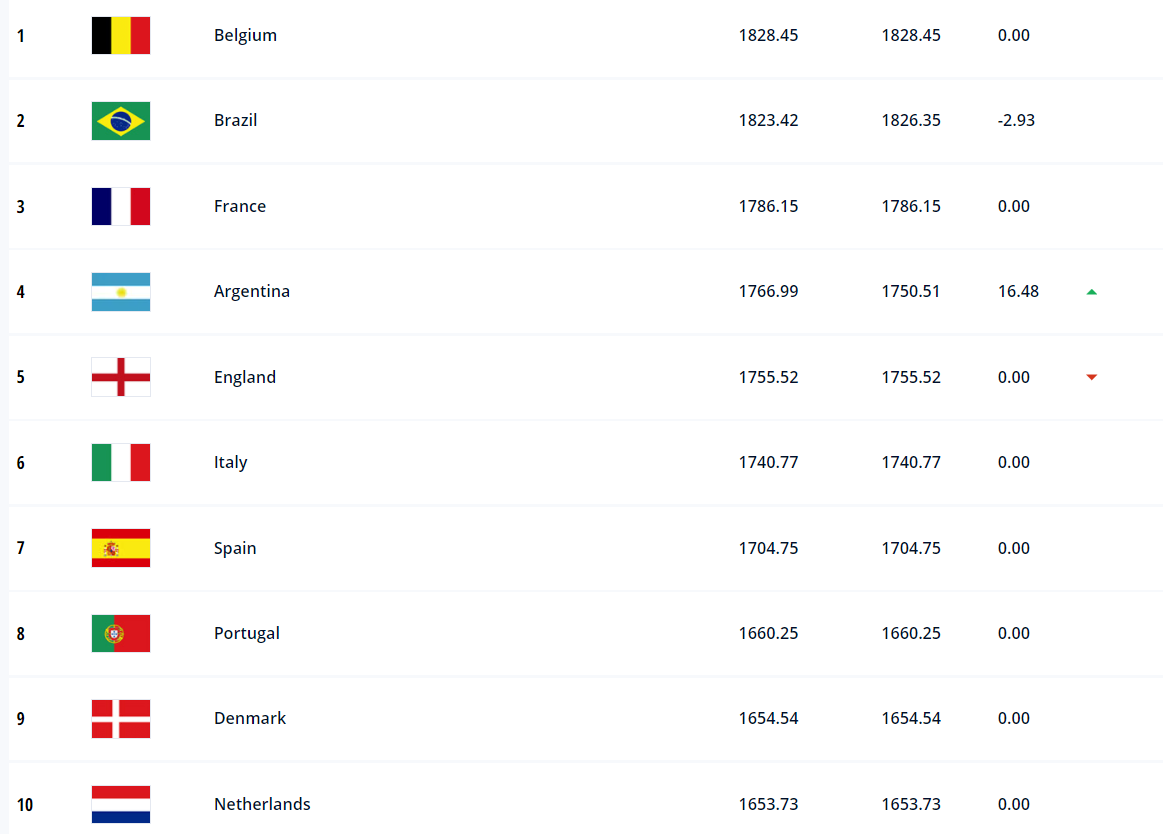The image size is (1163, 834).
Task: Open the Belgium team link
Action: click(x=245, y=35)
